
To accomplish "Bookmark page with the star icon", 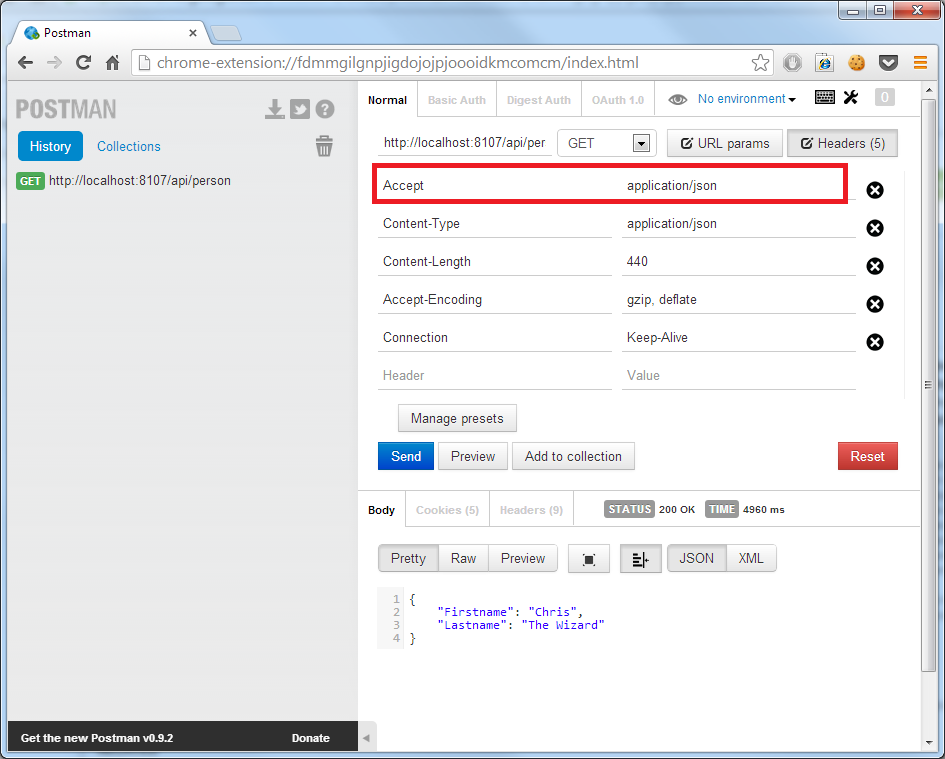I will 761,63.
